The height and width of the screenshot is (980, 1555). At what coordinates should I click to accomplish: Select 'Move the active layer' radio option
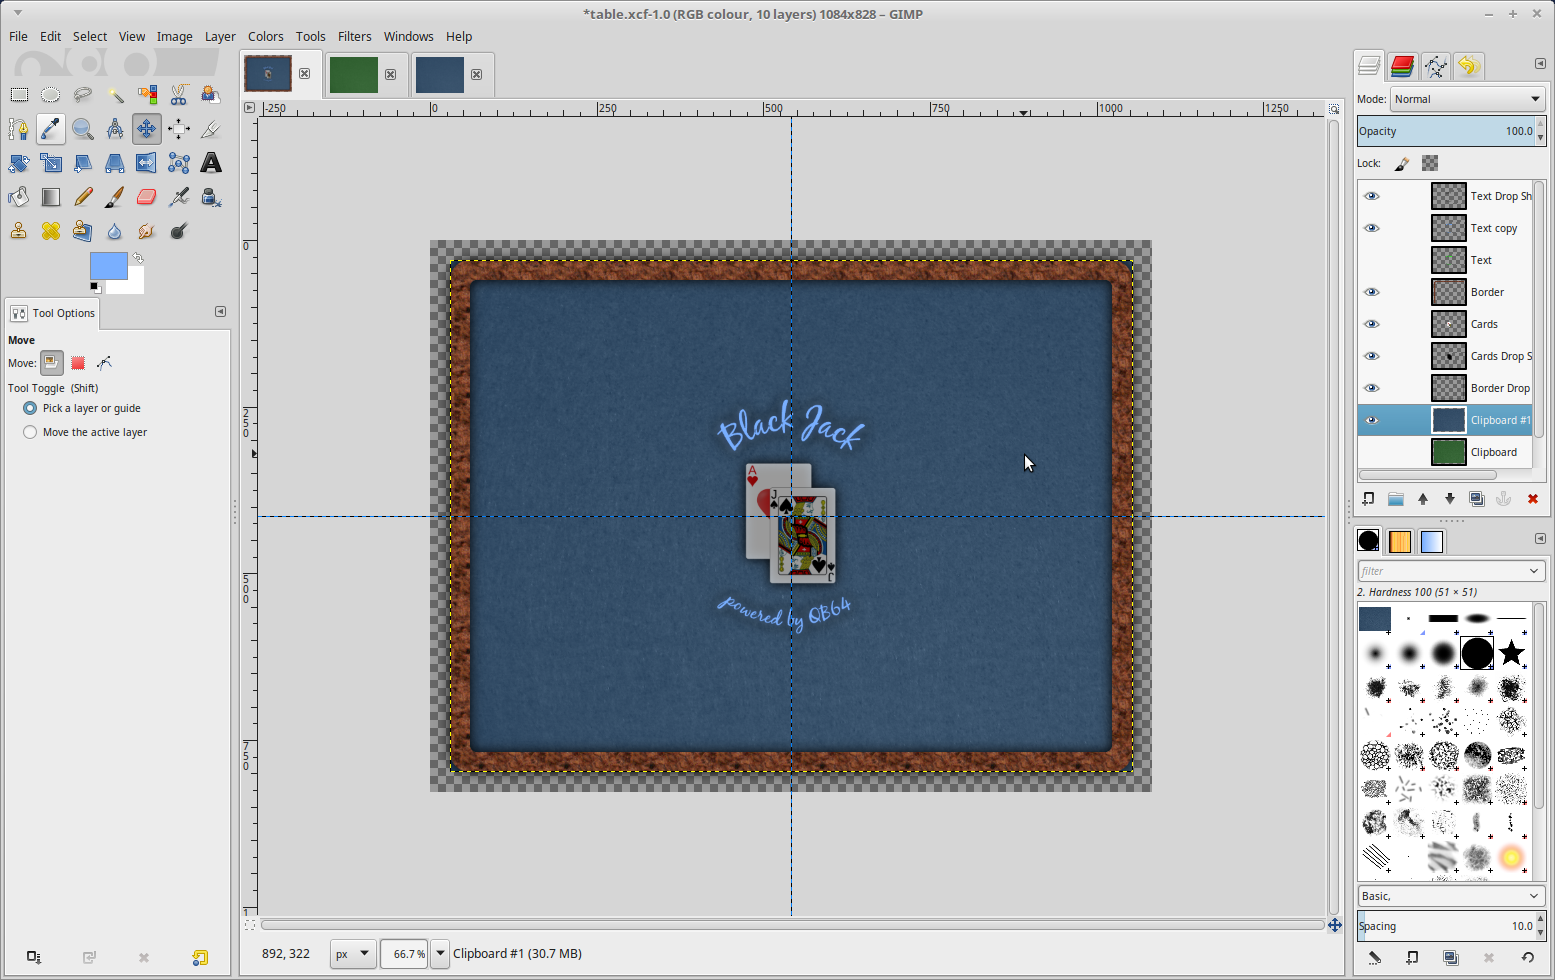click(30, 432)
